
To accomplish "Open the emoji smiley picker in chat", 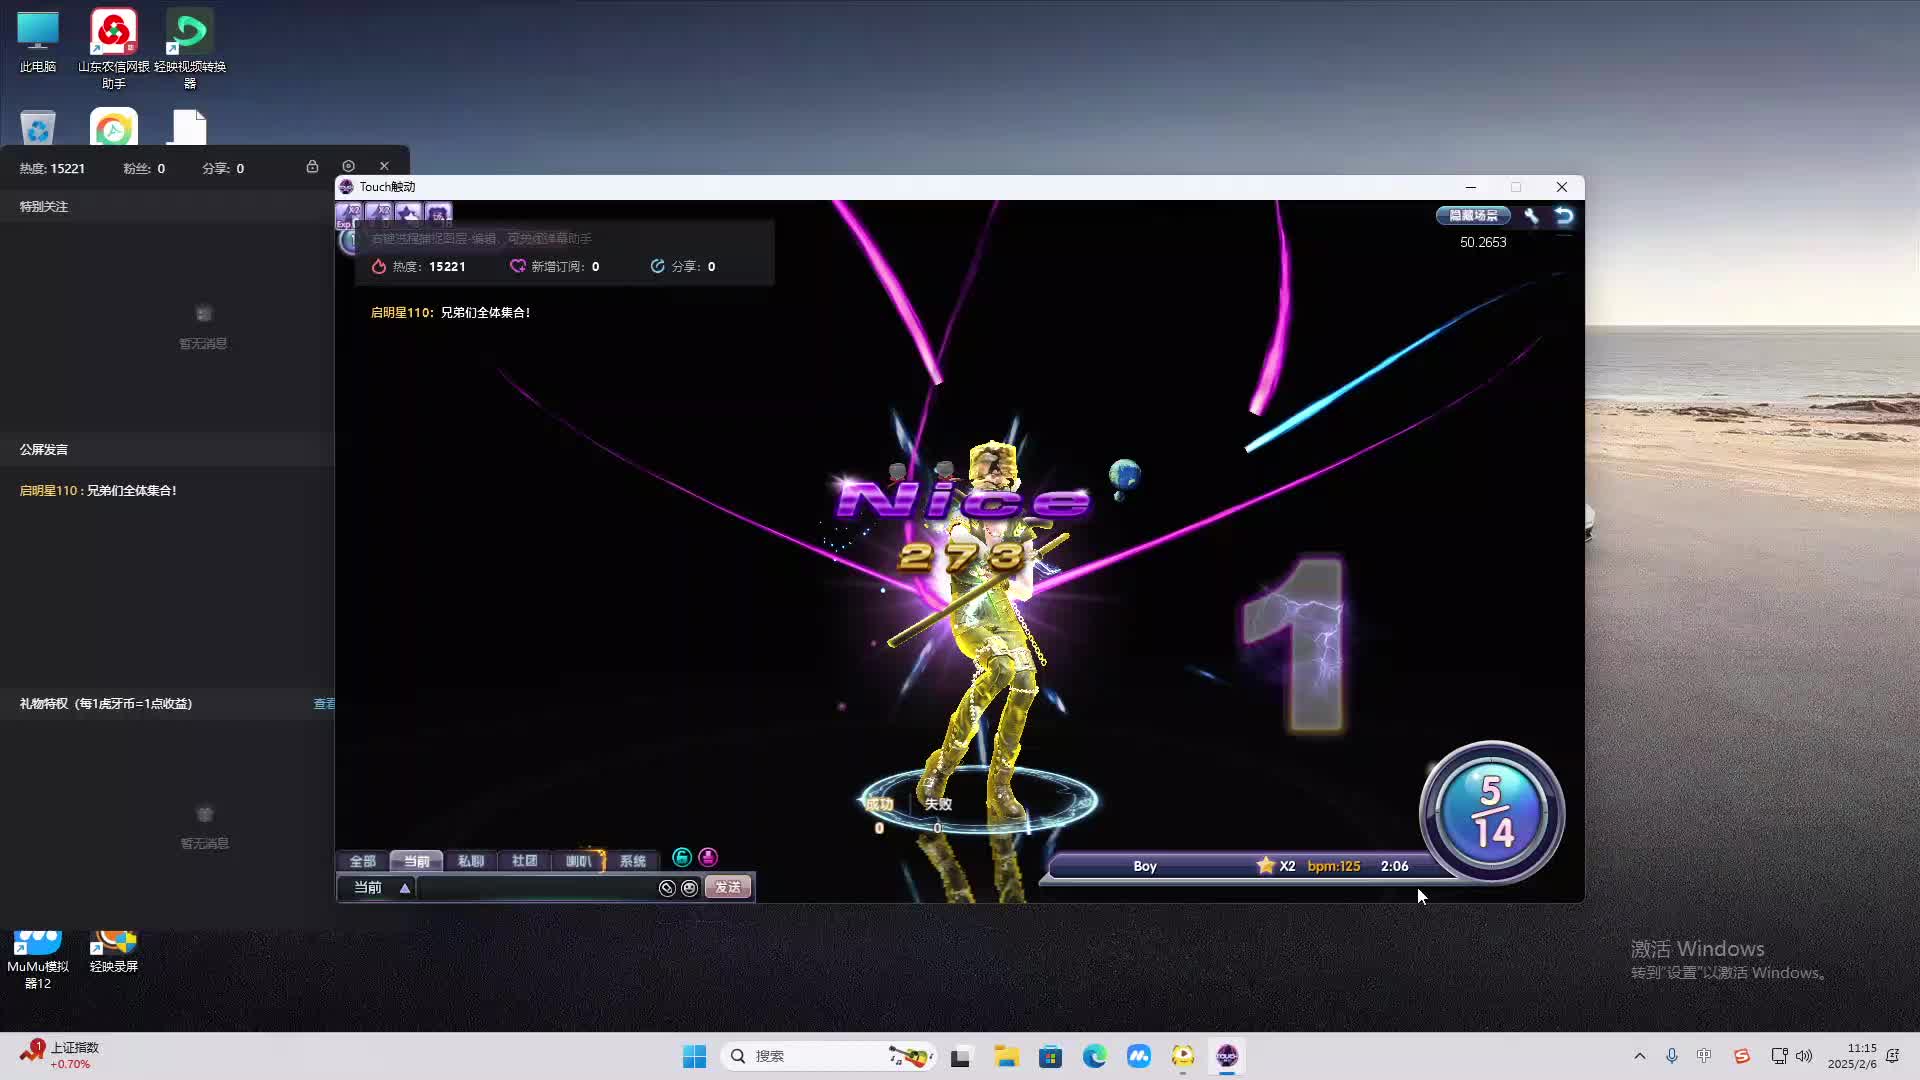I will [689, 888].
